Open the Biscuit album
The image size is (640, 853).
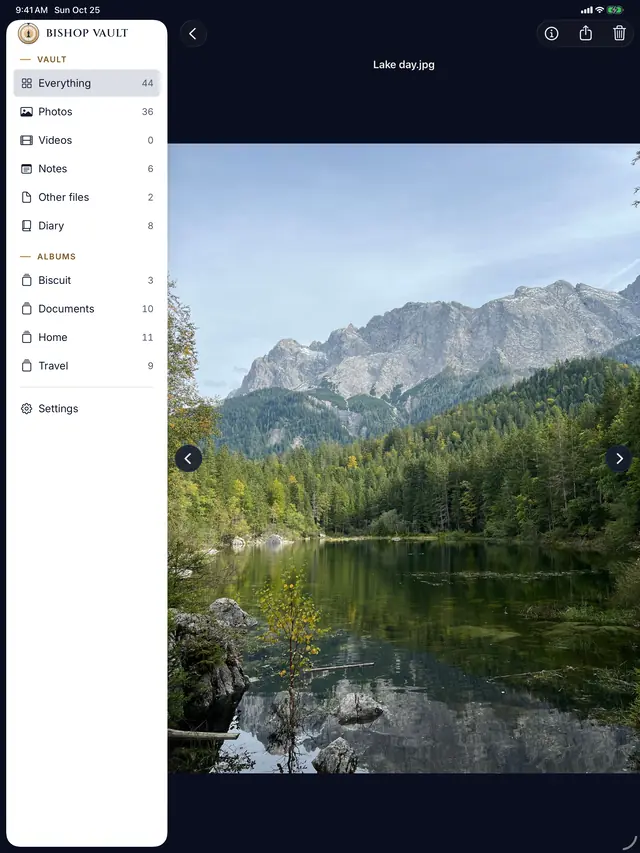(x=87, y=280)
